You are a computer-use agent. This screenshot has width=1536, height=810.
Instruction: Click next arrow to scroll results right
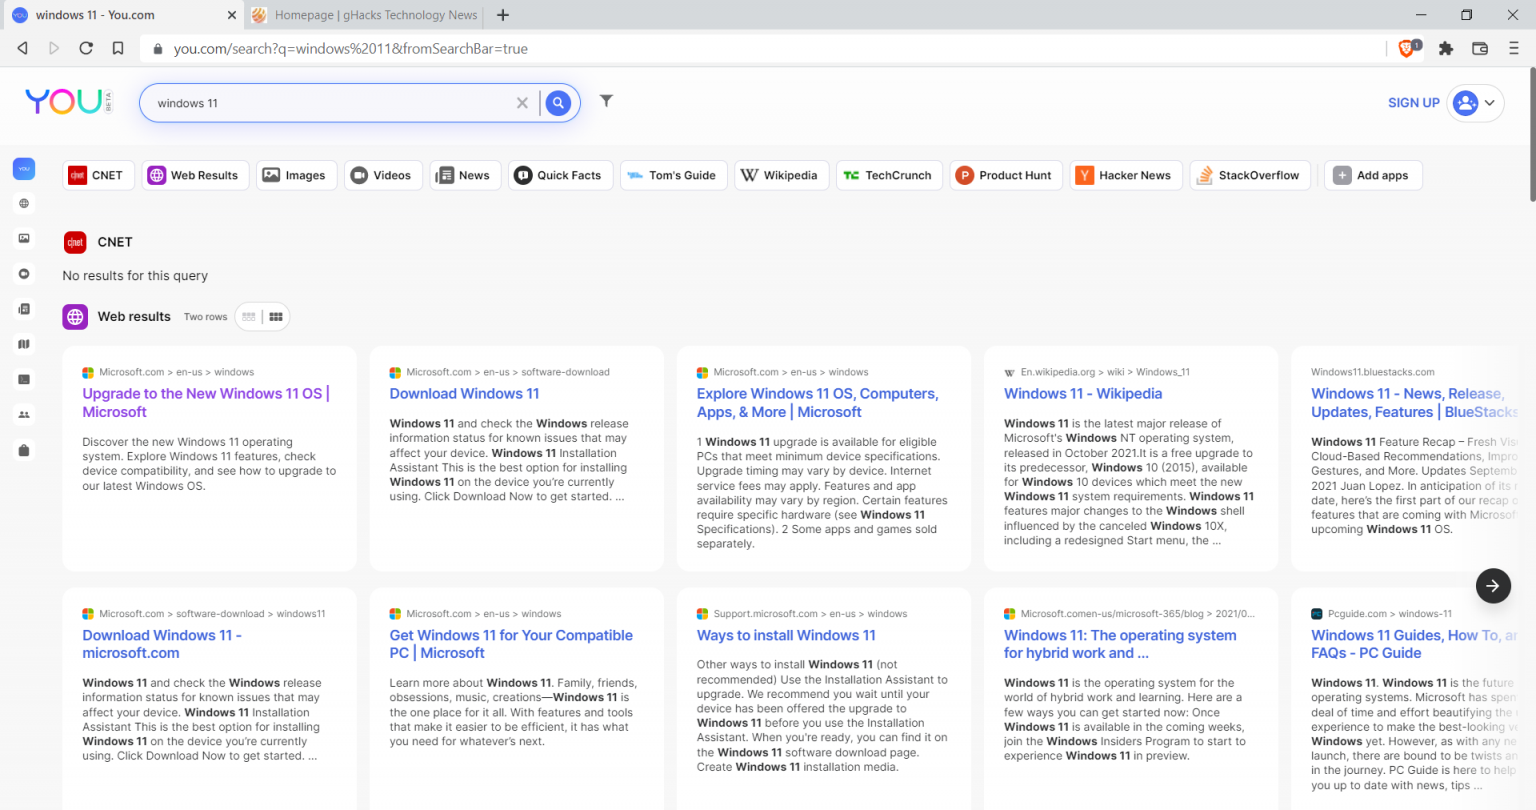1493,586
